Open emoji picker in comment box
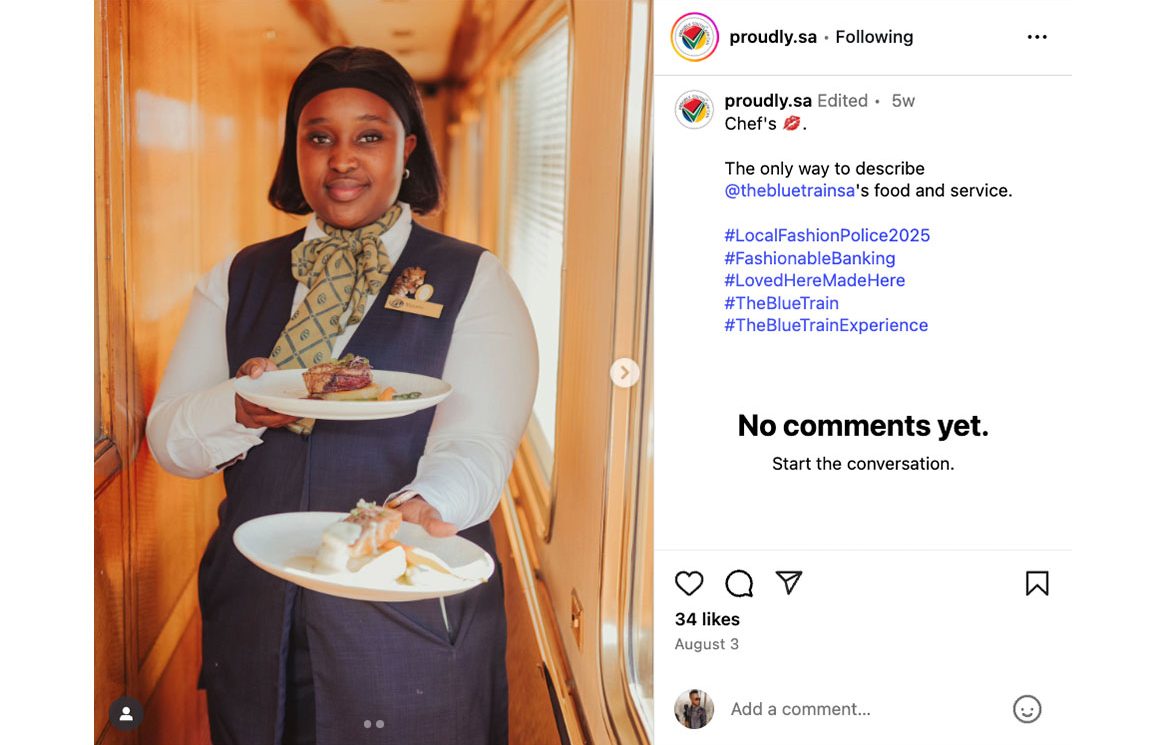This screenshot has height=745, width=1166. pyautogui.click(x=1027, y=709)
